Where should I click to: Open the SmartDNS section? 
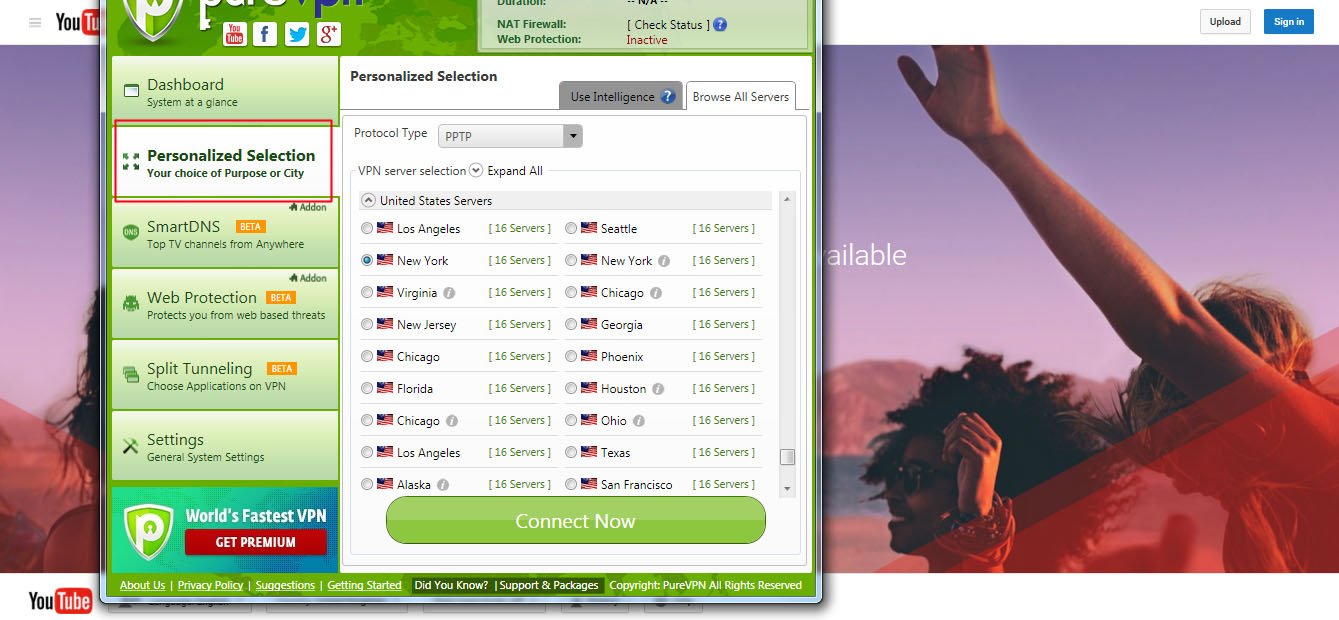tap(225, 233)
